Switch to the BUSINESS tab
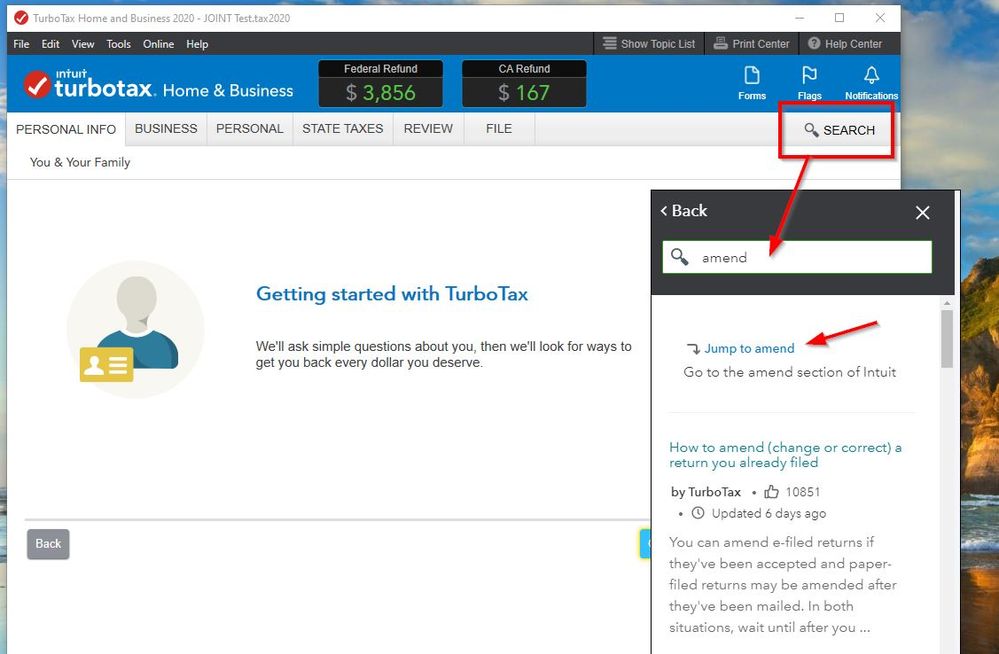The image size is (999, 654). 166,129
